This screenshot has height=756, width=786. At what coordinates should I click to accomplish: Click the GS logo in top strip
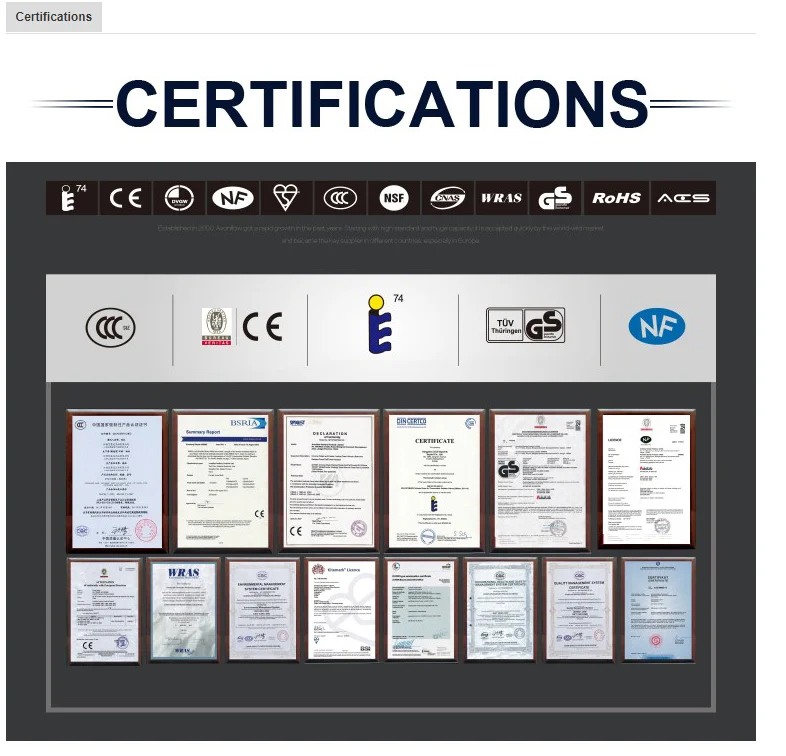coord(555,198)
